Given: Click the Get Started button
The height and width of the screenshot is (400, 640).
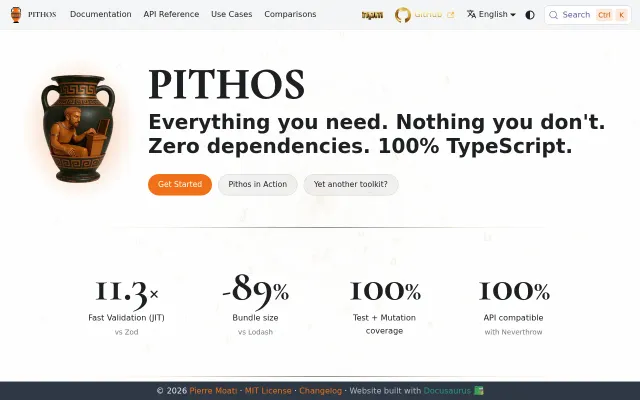Looking at the screenshot, I should tap(180, 184).
